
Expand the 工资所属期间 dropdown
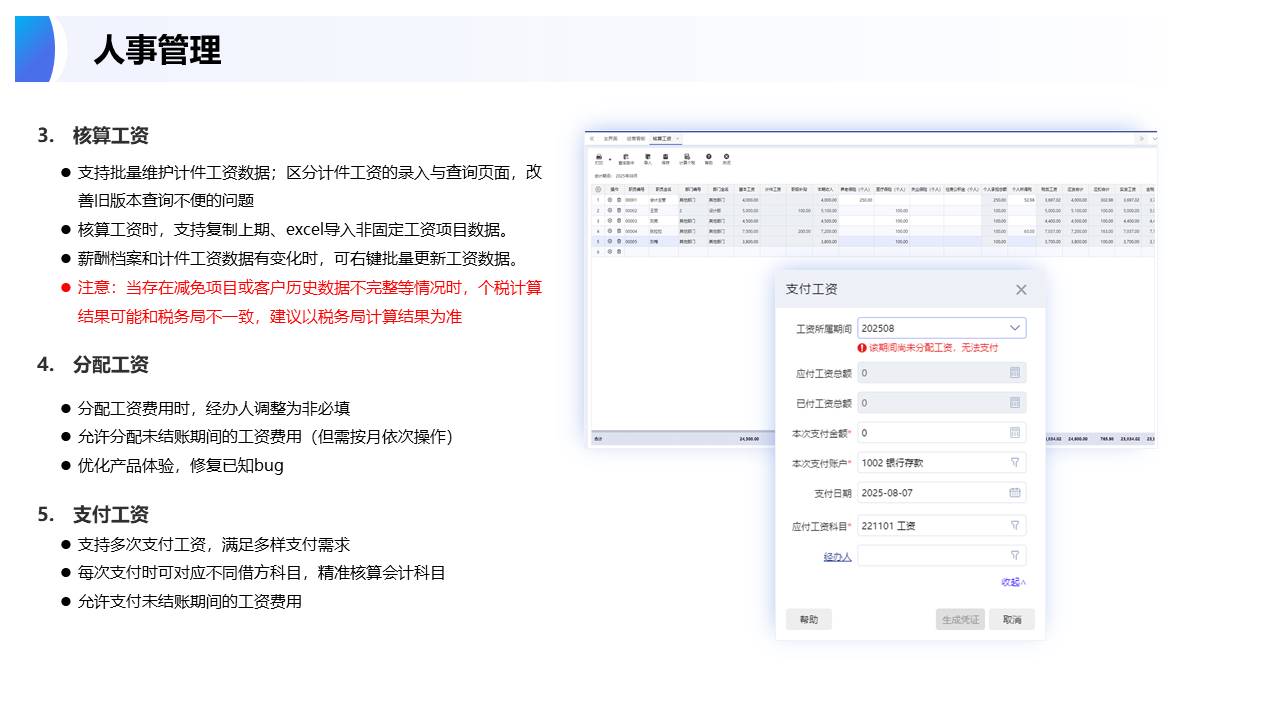[x=1014, y=328]
